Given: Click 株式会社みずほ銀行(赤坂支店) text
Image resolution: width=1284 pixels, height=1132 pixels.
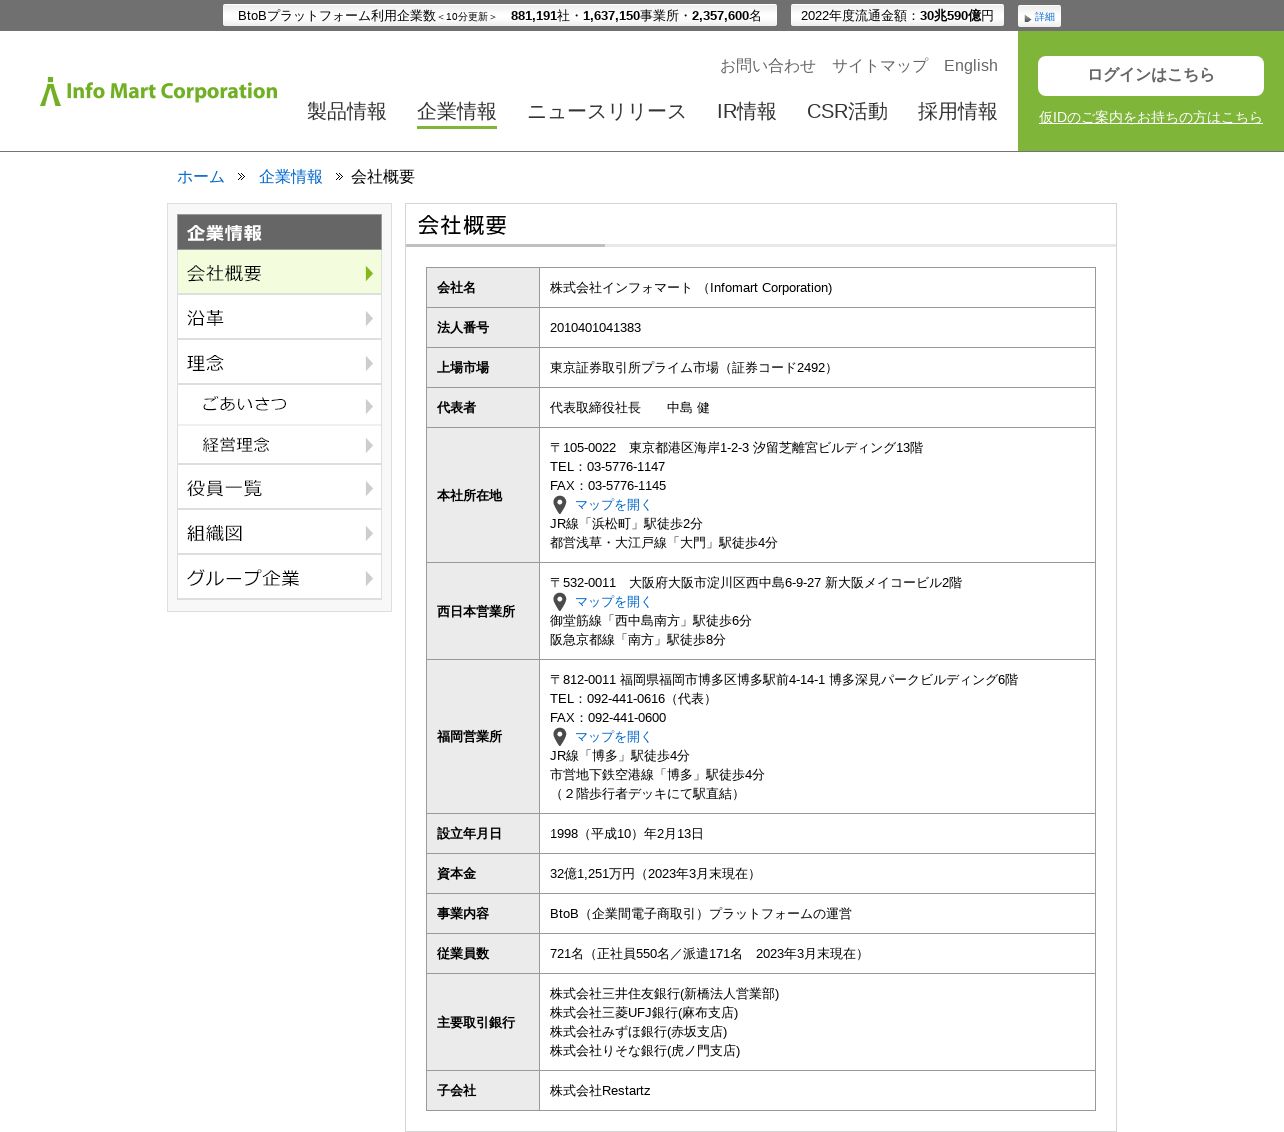Looking at the screenshot, I should (x=638, y=1032).
